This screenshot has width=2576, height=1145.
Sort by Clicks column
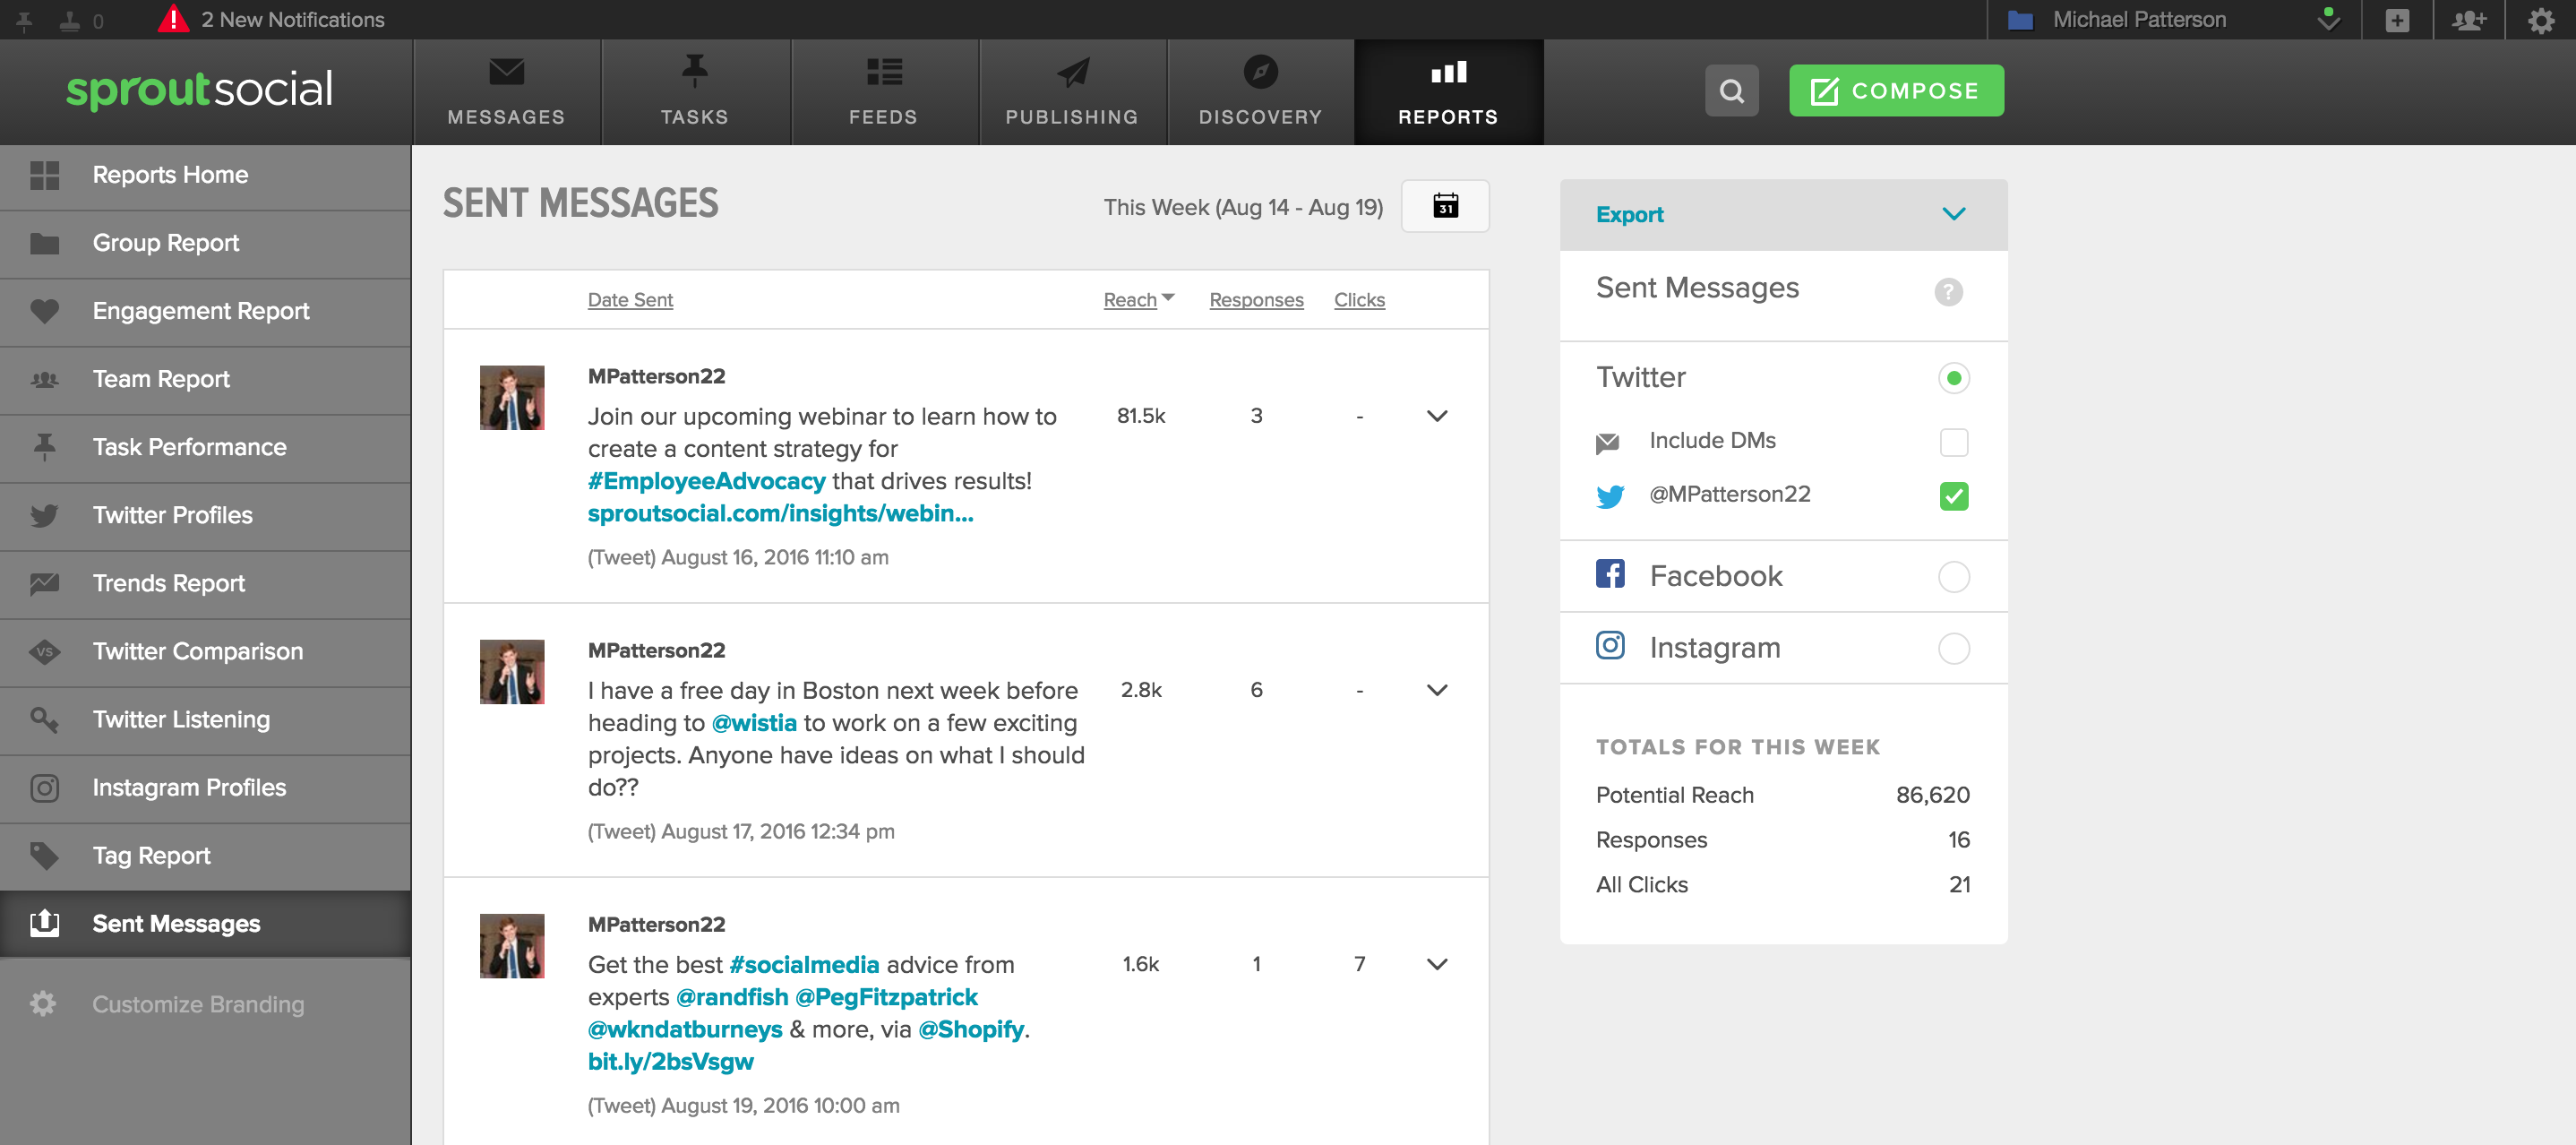[x=1359, y=300]
